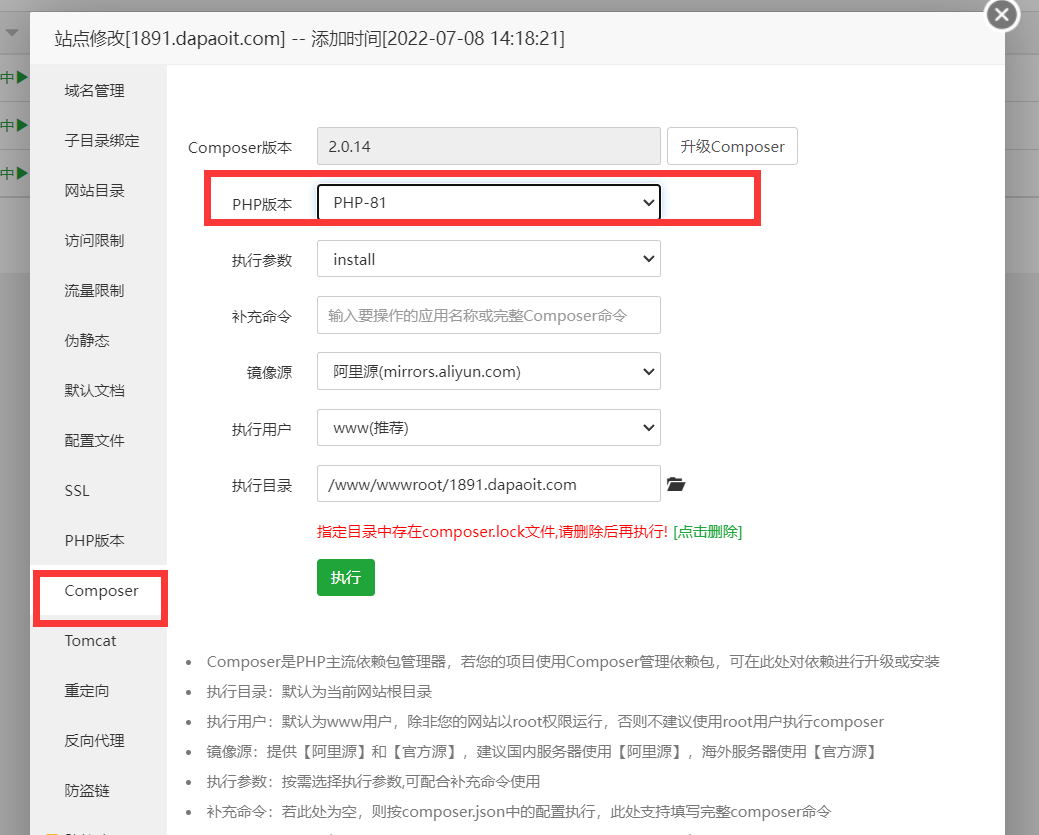Image resolution: width=1039 pixels, height=835 pixels.
Task: Open 反向代理 tab
Action: click(x=95, y=741)
